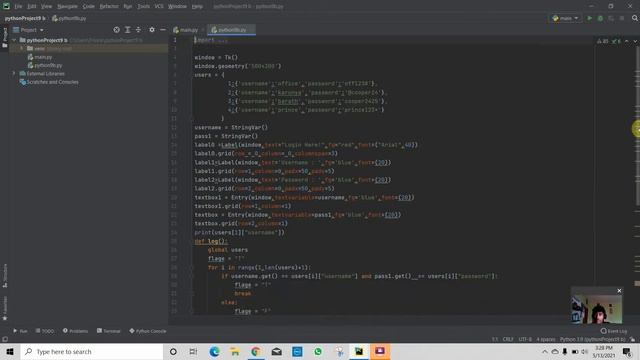640x360 pixels.
Task: Open the Run menu
Action: pyautogui.click(x=128, y=7)
